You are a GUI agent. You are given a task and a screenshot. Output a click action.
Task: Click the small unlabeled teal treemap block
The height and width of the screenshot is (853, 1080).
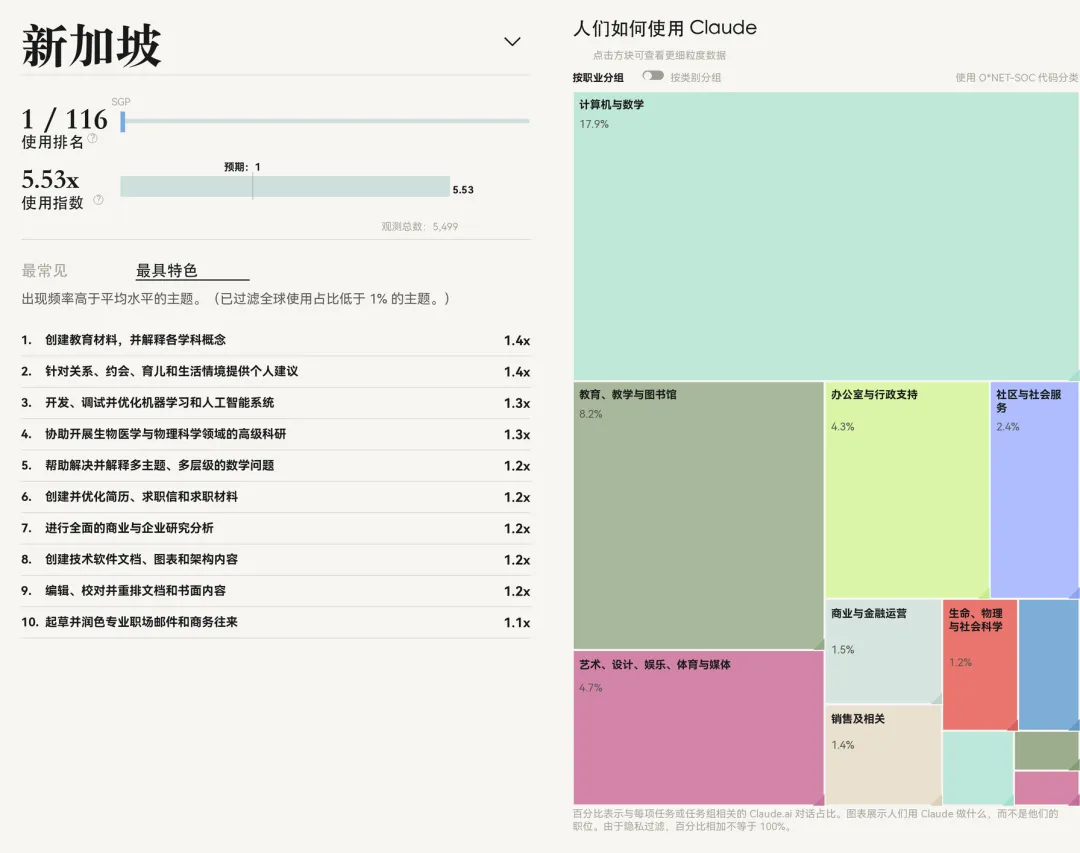click(x=978, y=768)
